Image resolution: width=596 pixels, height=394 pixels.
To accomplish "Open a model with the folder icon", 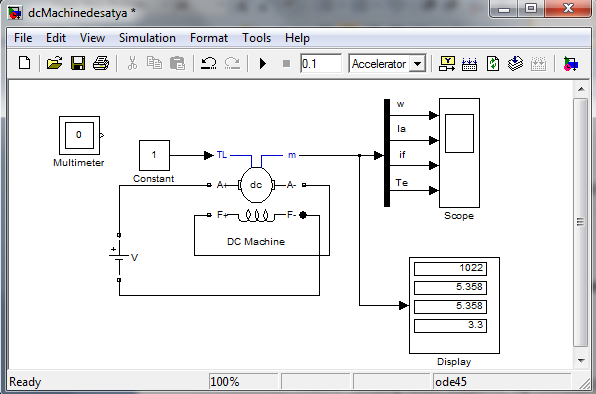I will point(54,63).
